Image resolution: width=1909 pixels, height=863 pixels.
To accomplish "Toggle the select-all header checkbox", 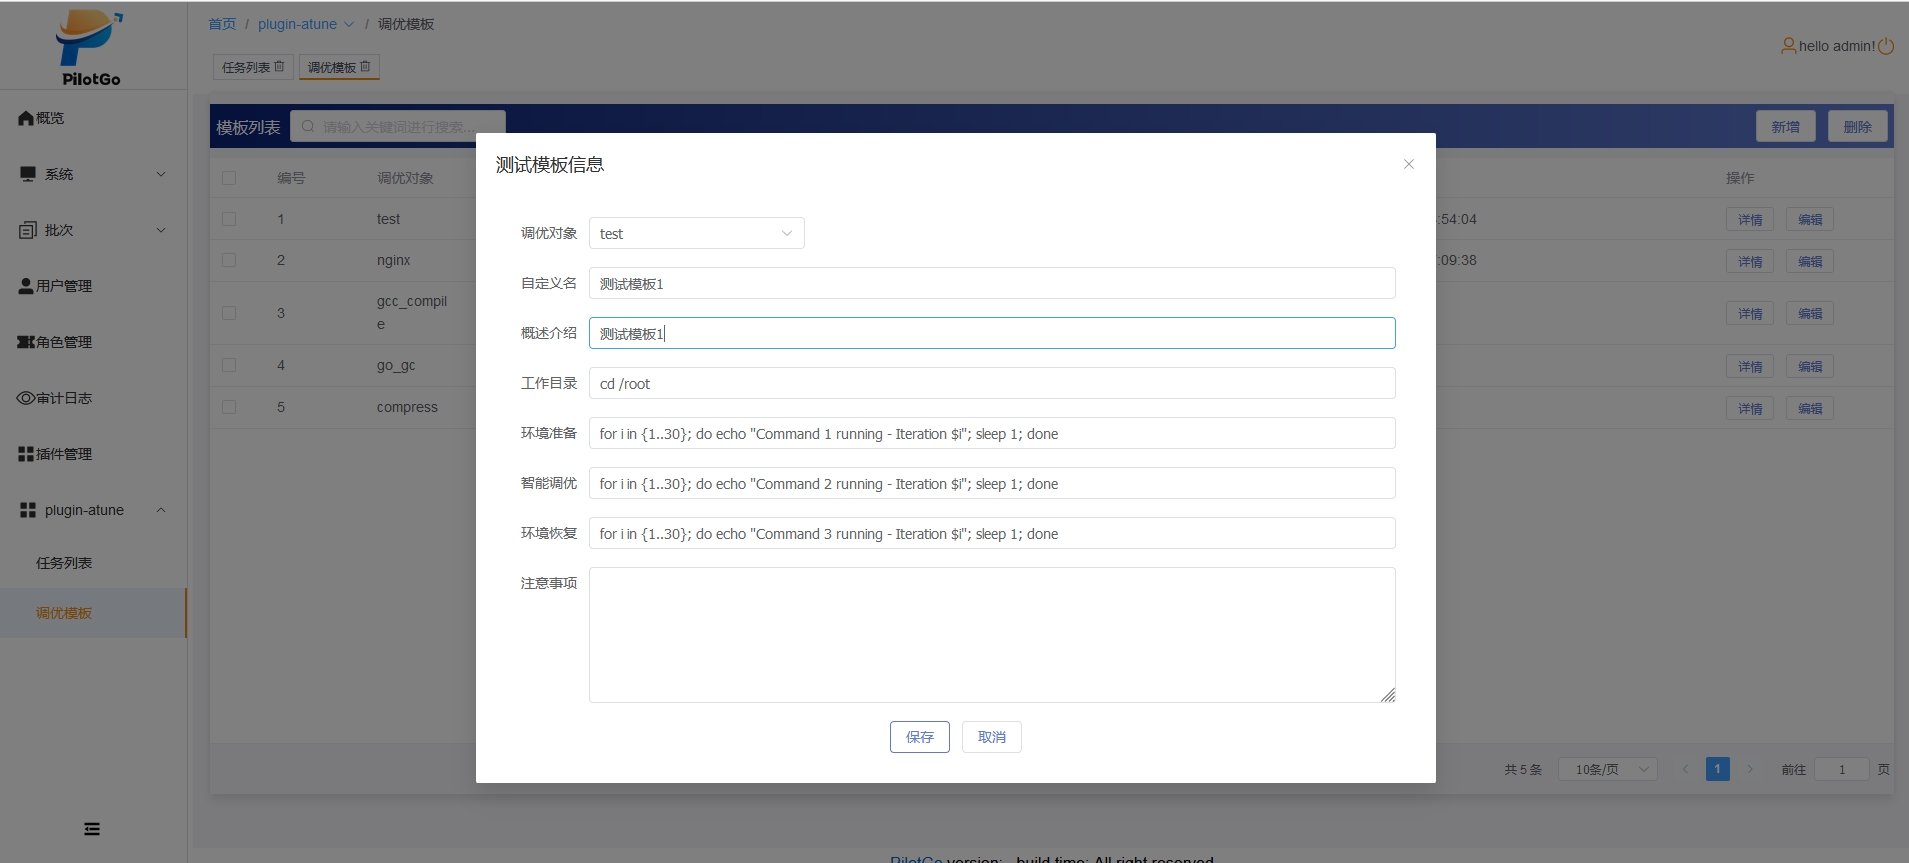I will pos(229,178).
